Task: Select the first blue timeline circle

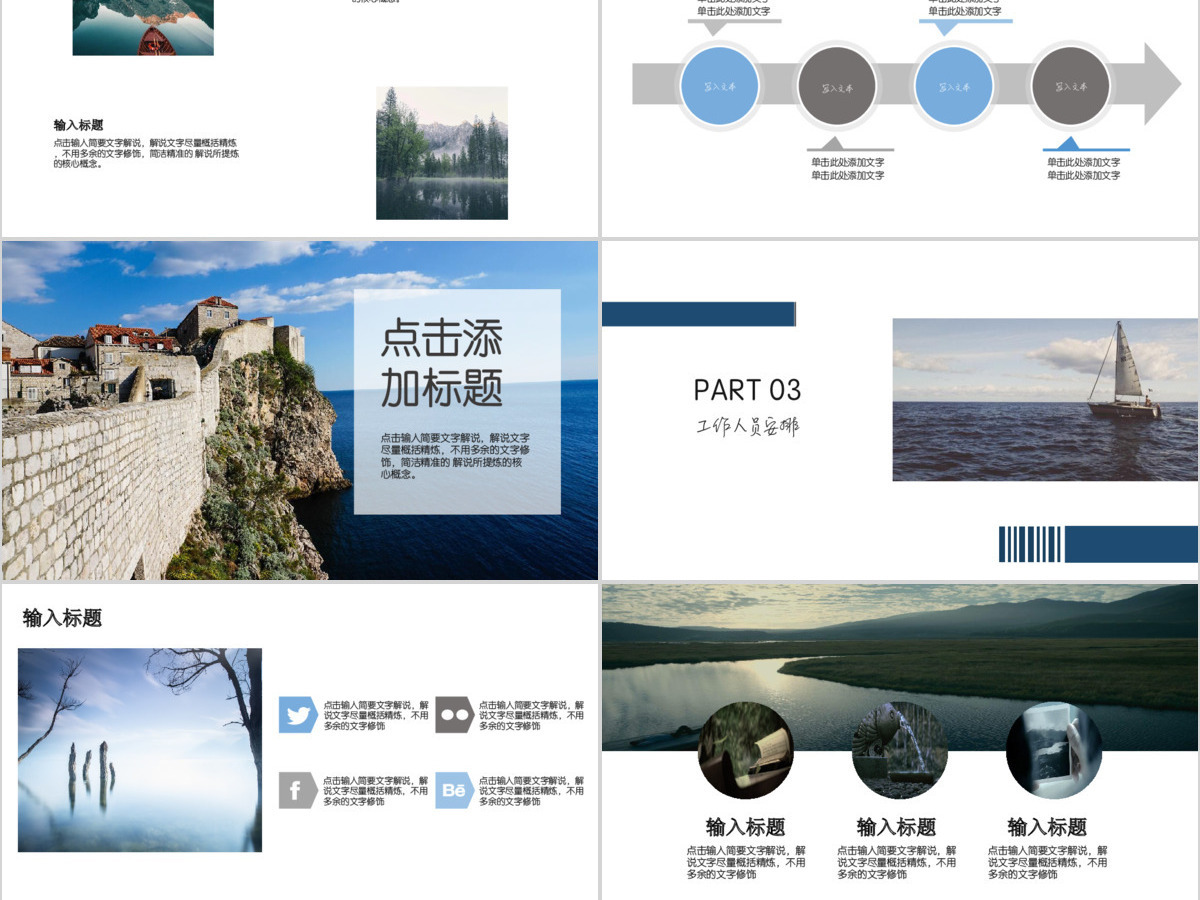Action: pos(720,86)
